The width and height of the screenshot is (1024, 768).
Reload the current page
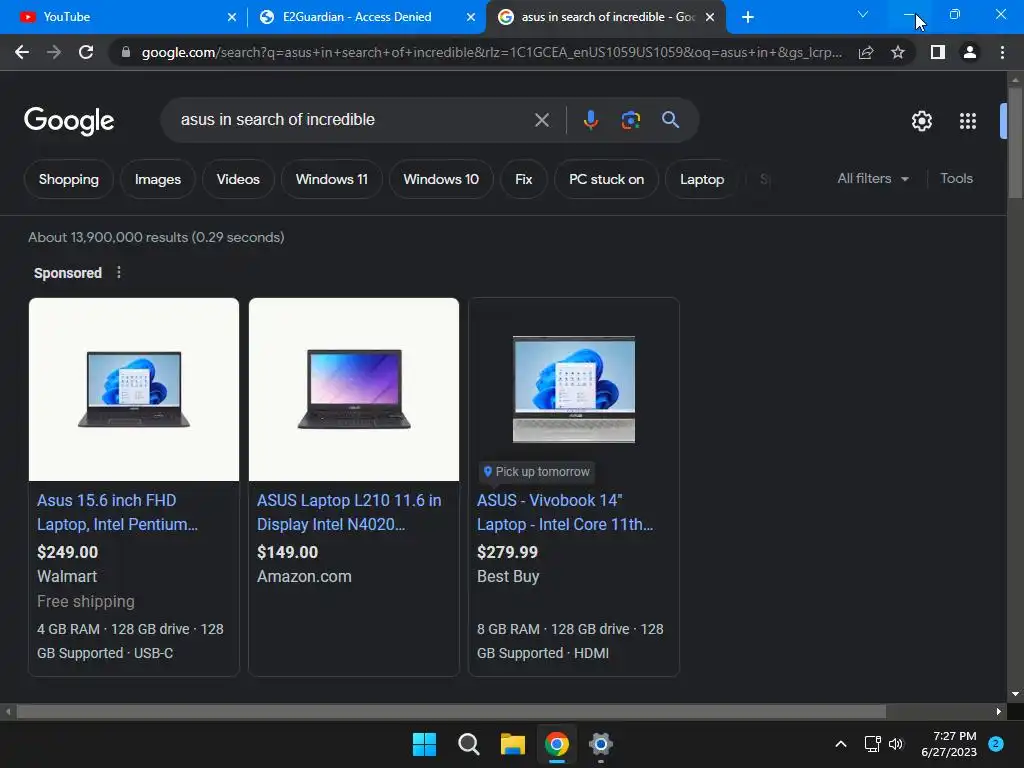pos(86,52)
